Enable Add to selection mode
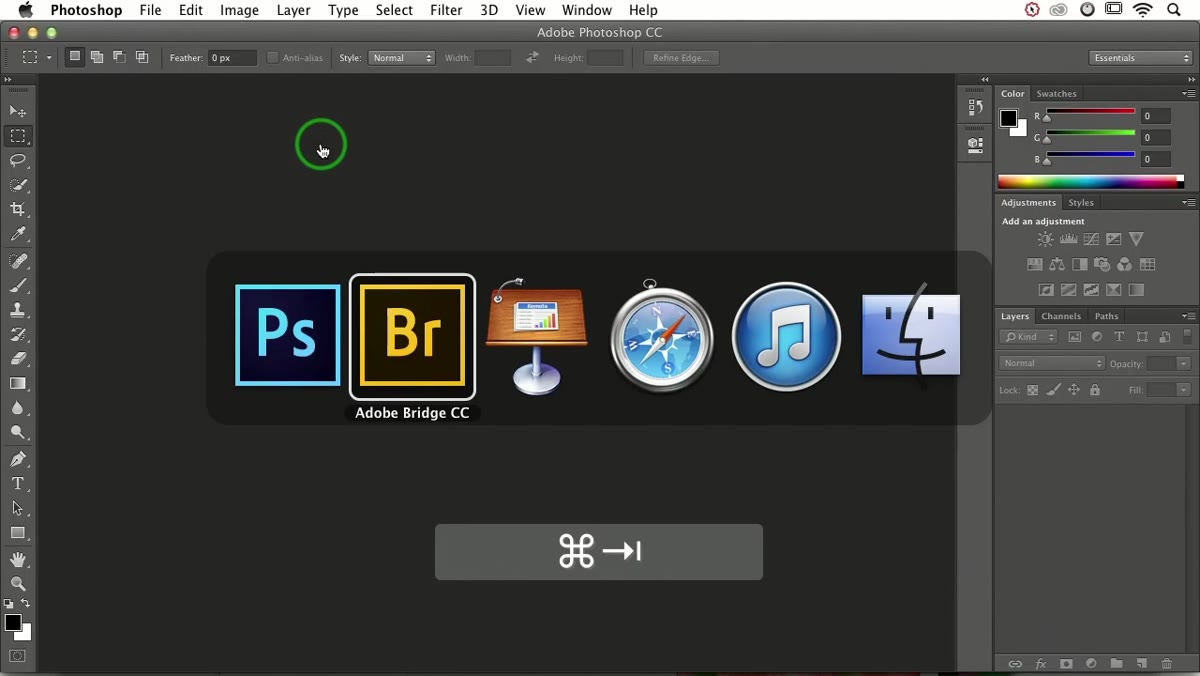 [x=97, y=57]
